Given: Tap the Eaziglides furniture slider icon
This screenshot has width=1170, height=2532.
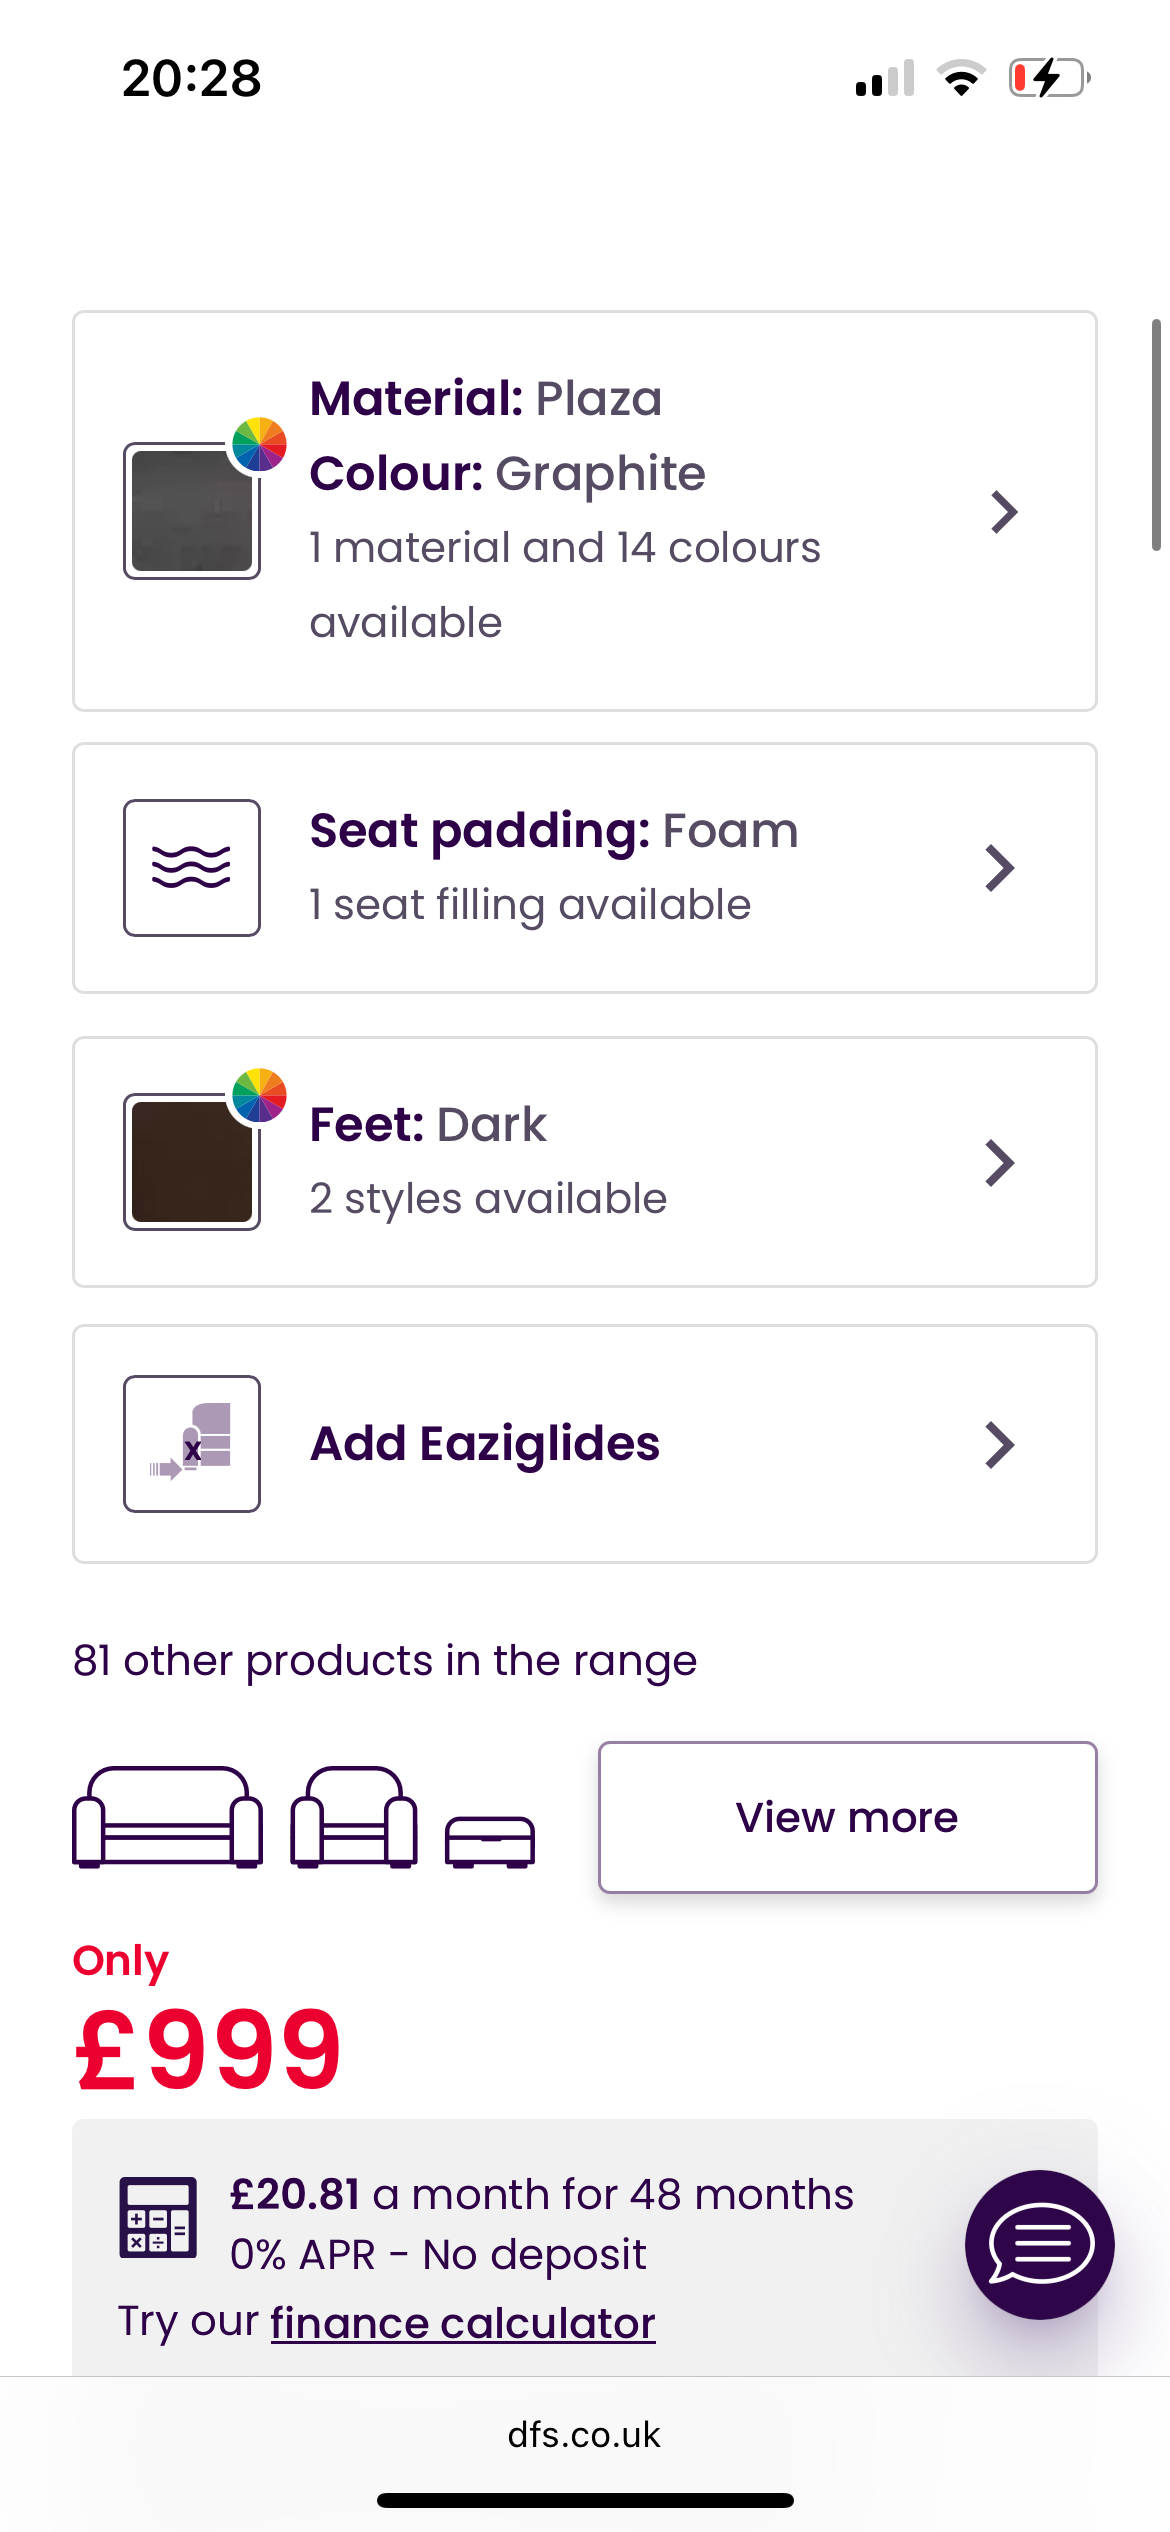Looking at the screenshot, I should click(192, 1444).
